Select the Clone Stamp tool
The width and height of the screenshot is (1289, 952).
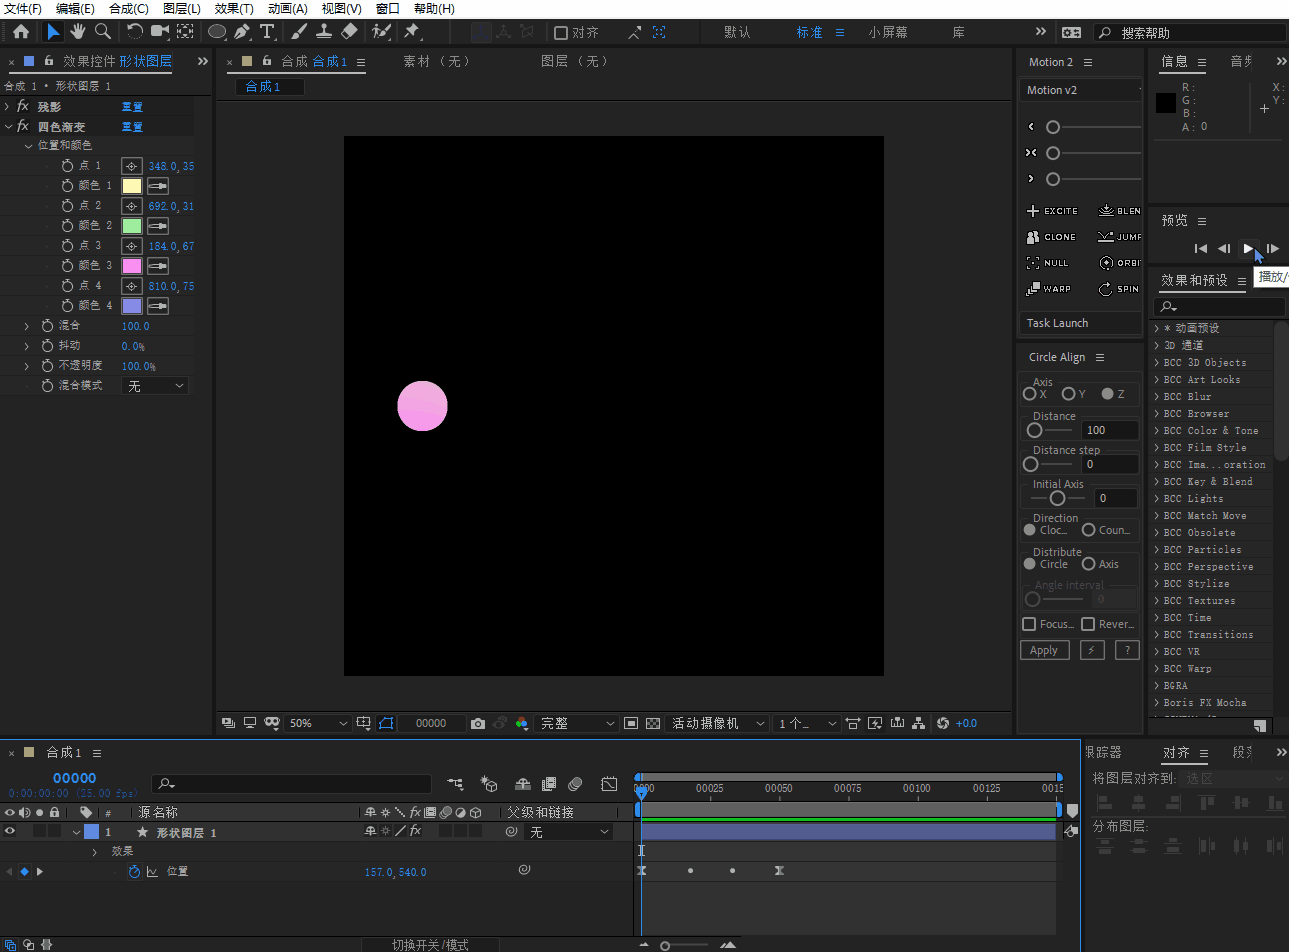(323, 32)
